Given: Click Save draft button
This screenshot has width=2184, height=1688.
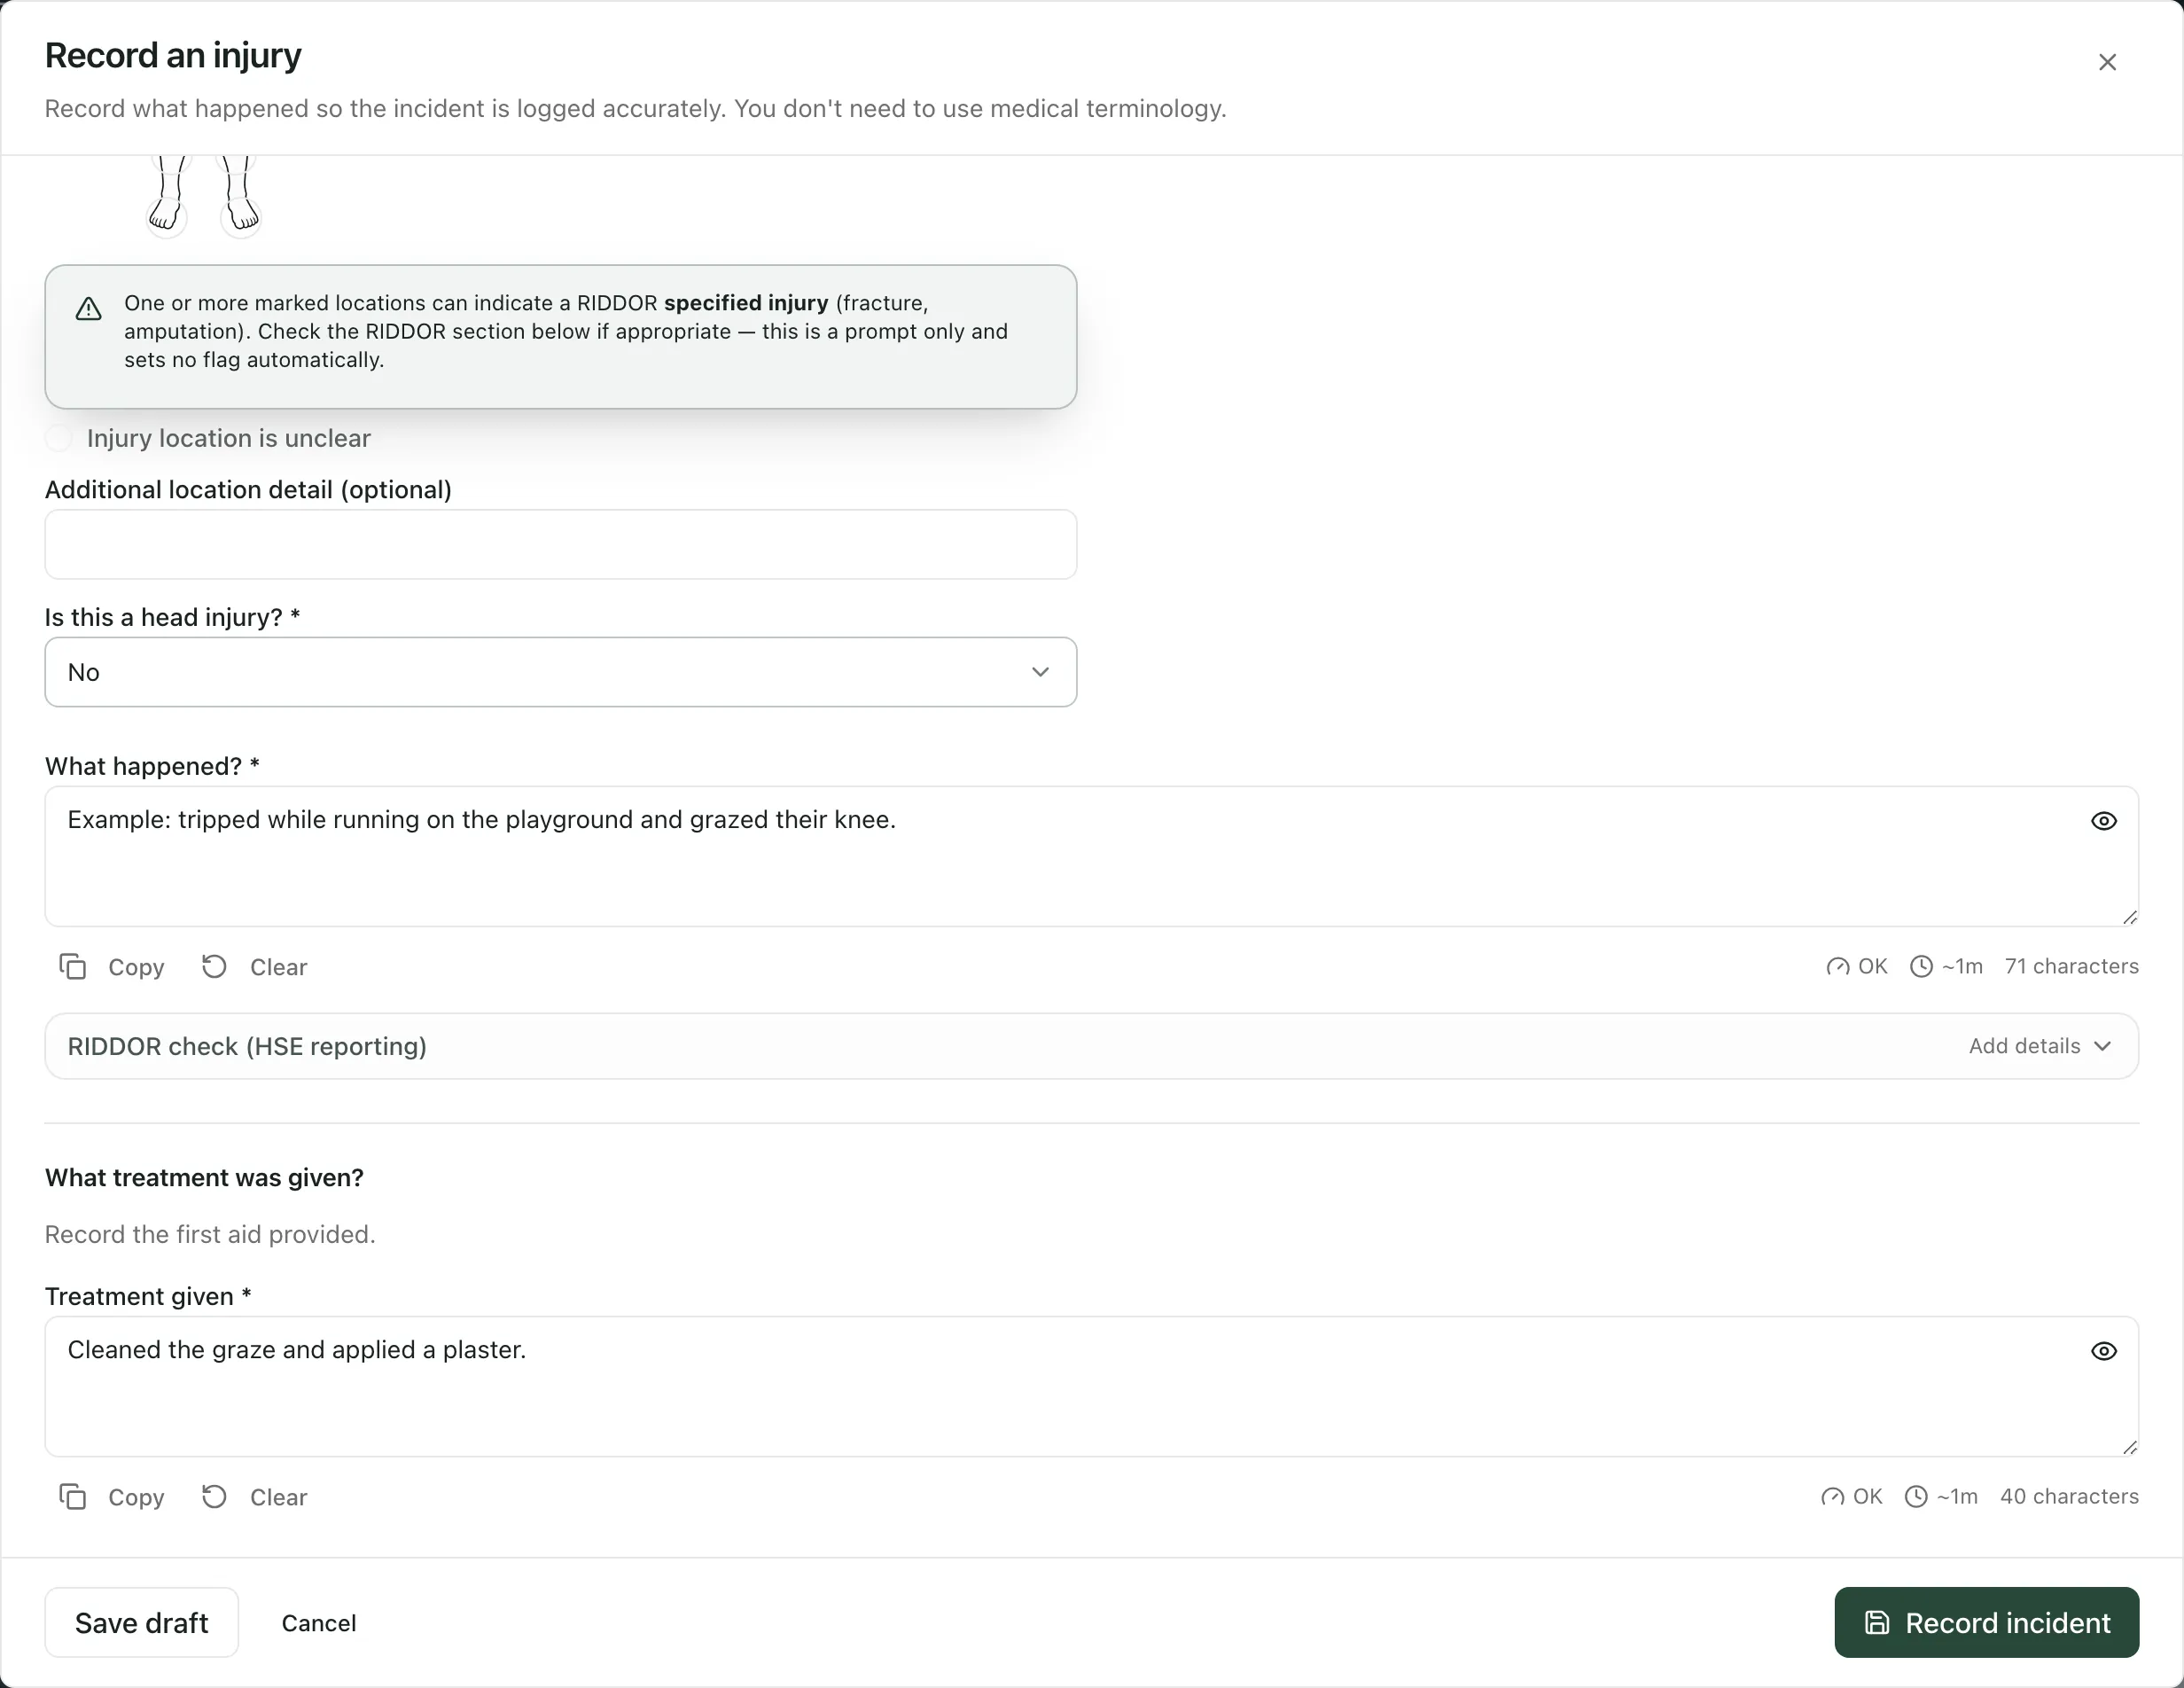Looking at the screenshot, I should pos(141,1622).
